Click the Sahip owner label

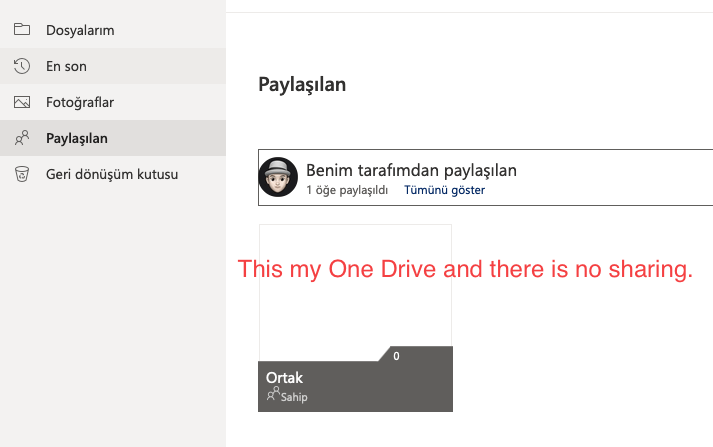[294, 397]
